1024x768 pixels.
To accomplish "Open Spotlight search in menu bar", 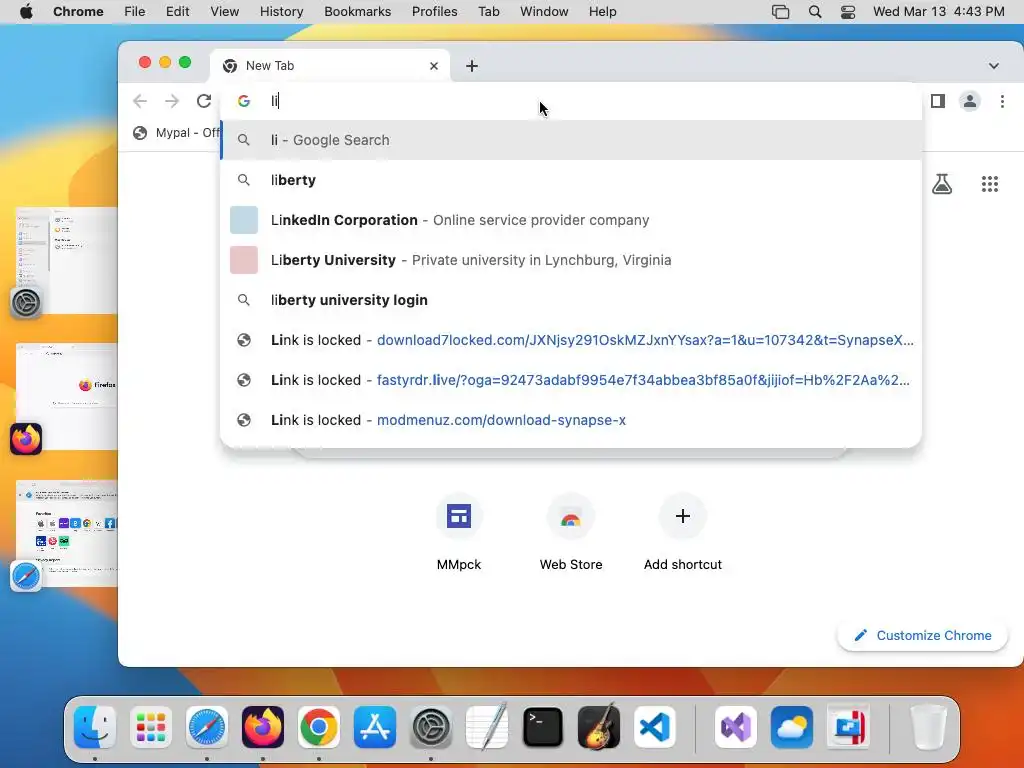I will (x=814, y=12).
